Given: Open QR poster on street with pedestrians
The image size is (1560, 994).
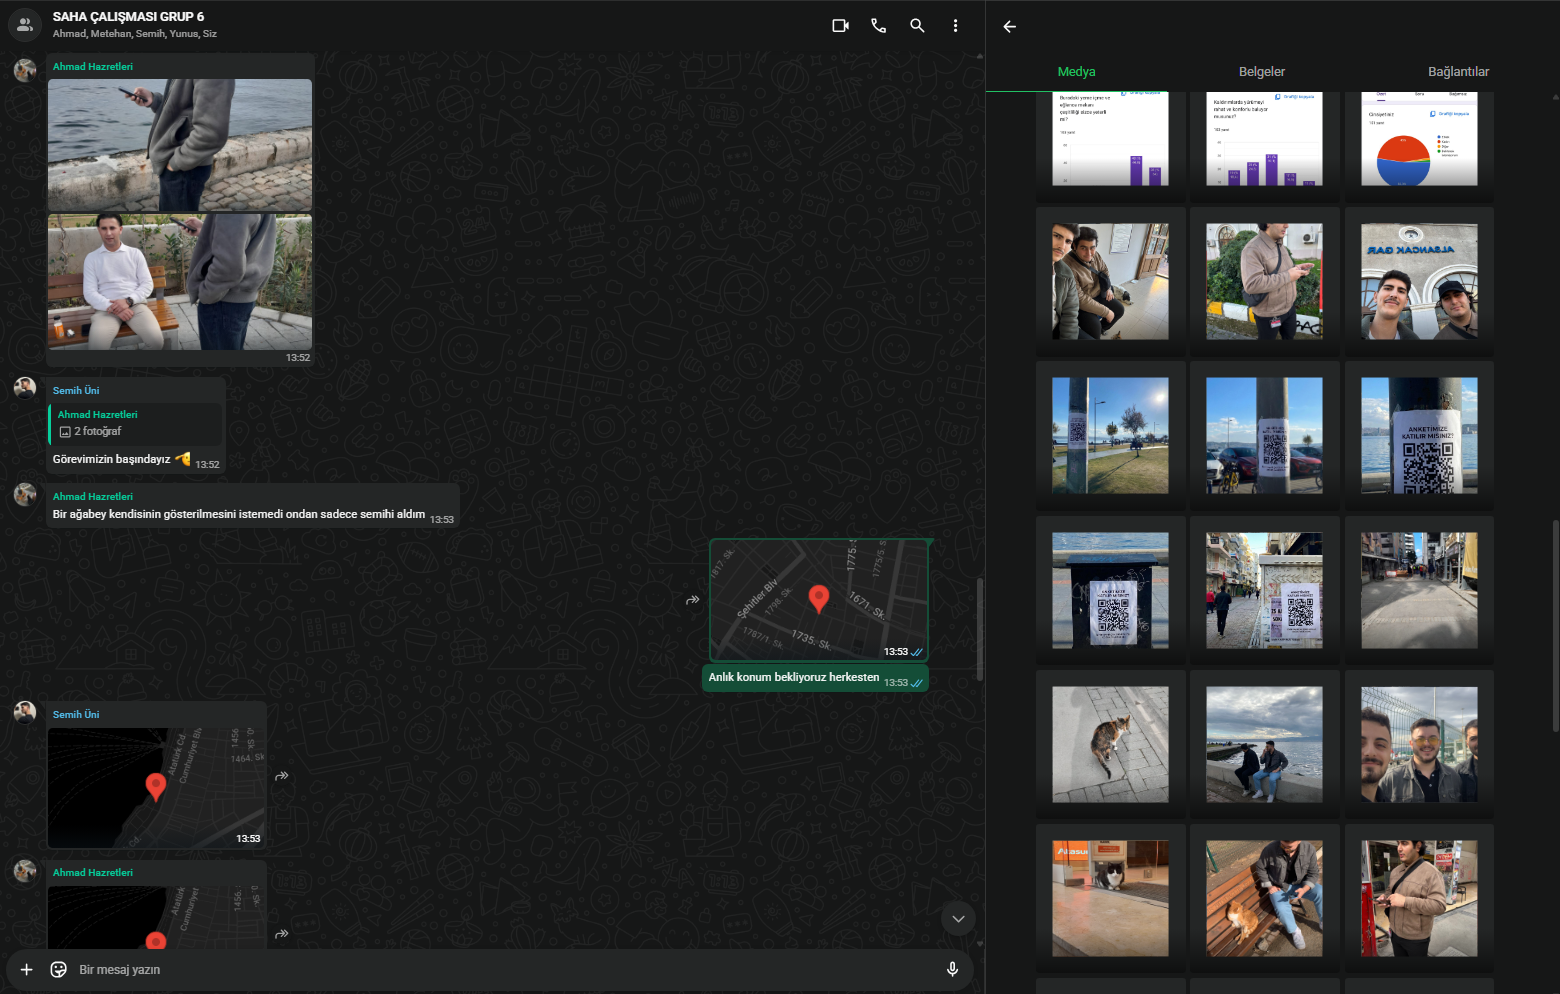Looking at the screenshot, I should 1264,590.
